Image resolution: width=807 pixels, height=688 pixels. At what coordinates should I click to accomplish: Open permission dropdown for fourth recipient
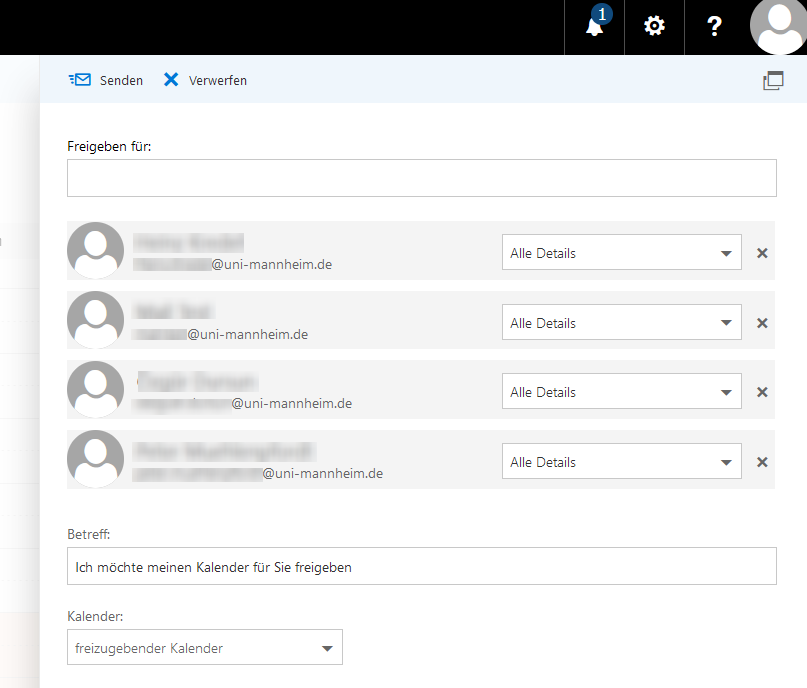(622, 461)
